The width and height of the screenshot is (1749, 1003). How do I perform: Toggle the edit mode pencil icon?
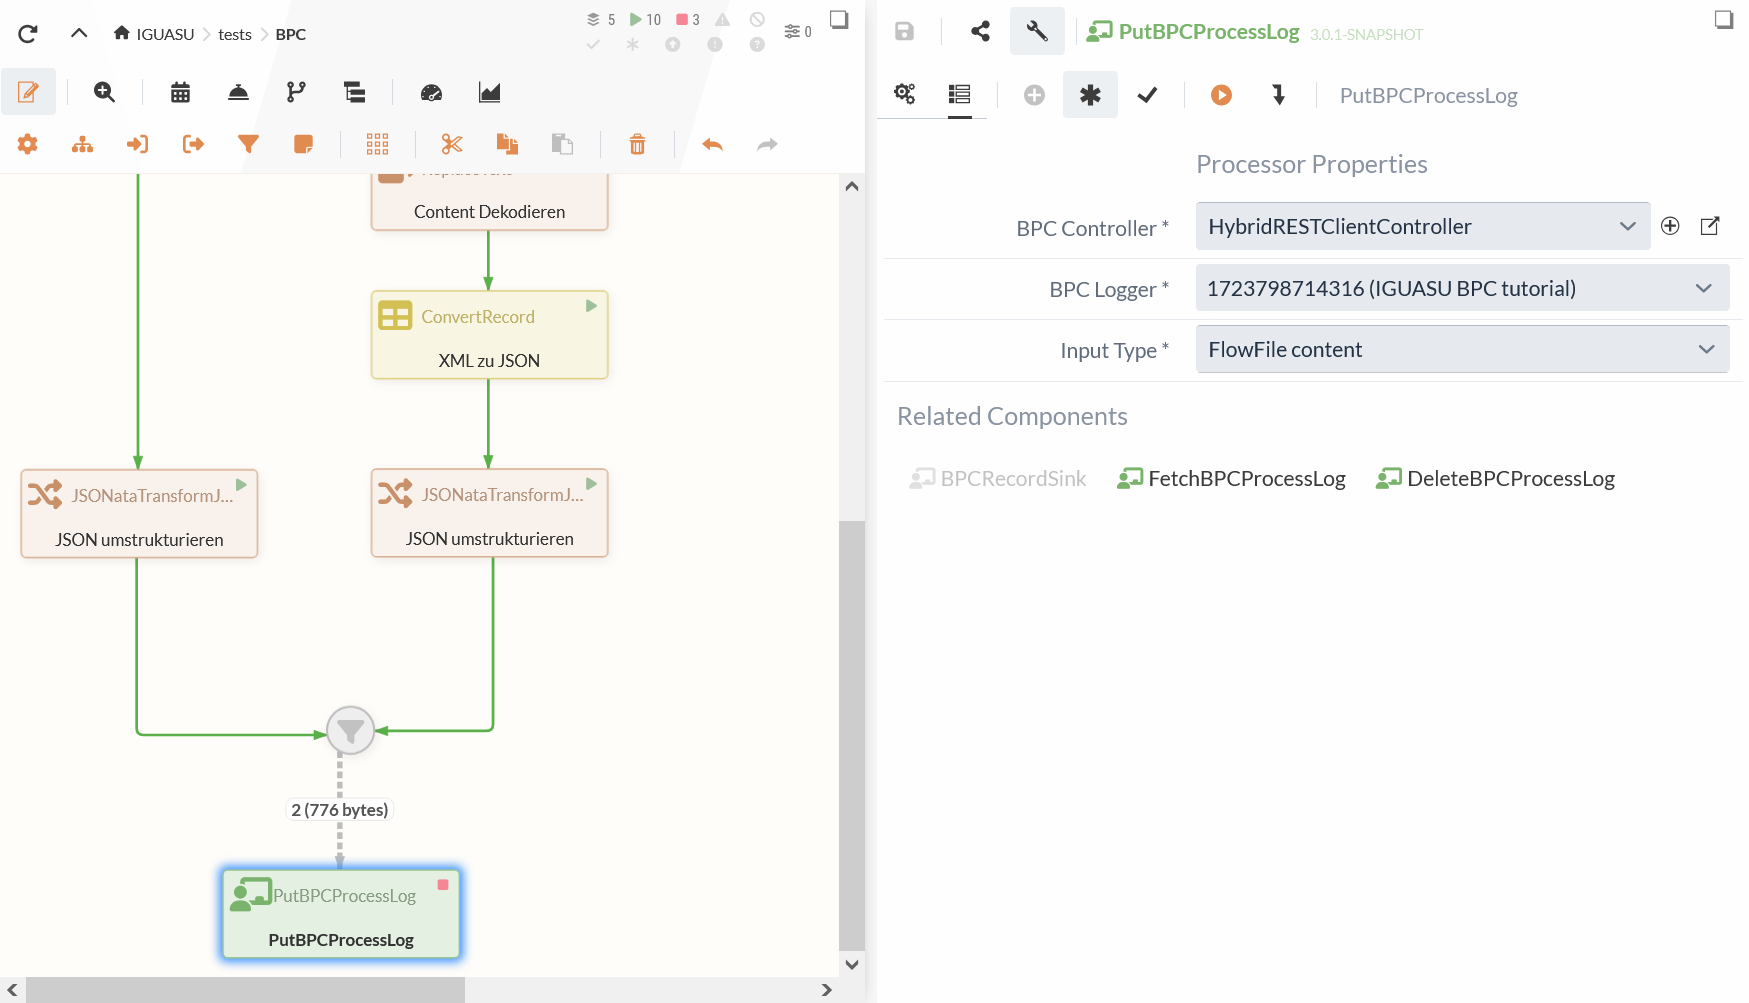pyautogui.click(x=28, y=92)
